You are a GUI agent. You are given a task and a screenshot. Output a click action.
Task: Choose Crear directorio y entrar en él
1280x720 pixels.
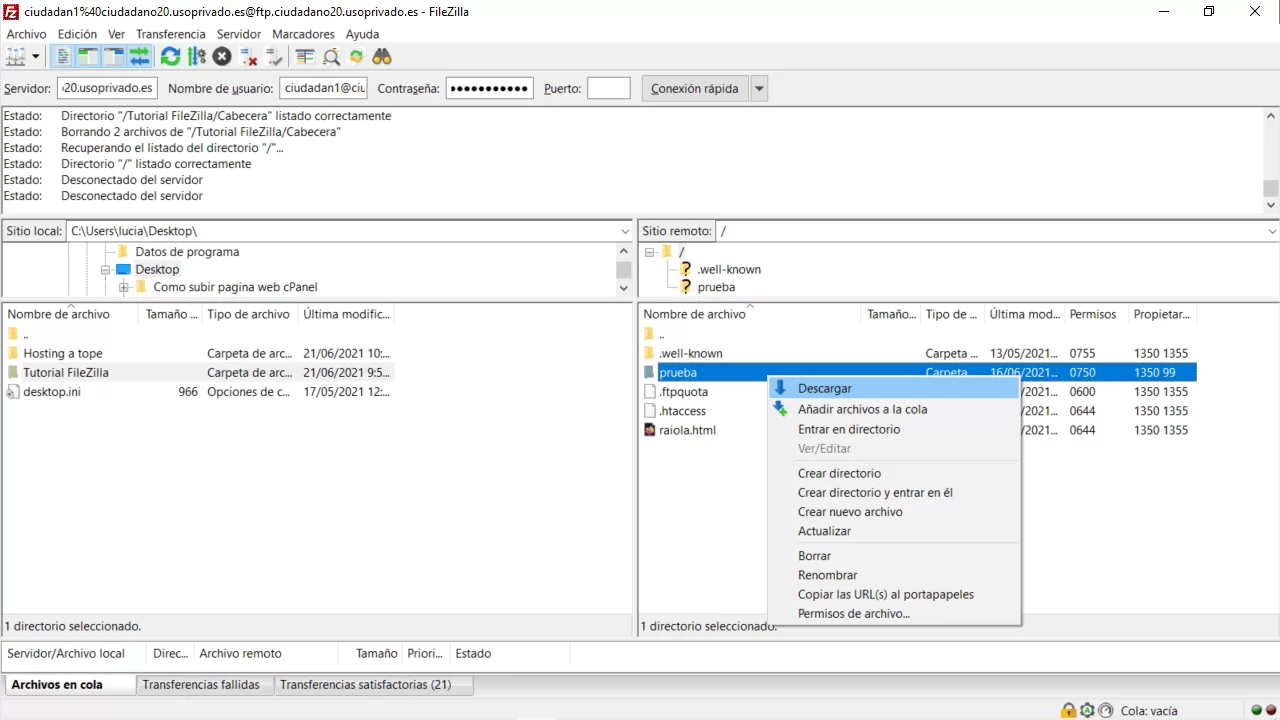point(894,492)
